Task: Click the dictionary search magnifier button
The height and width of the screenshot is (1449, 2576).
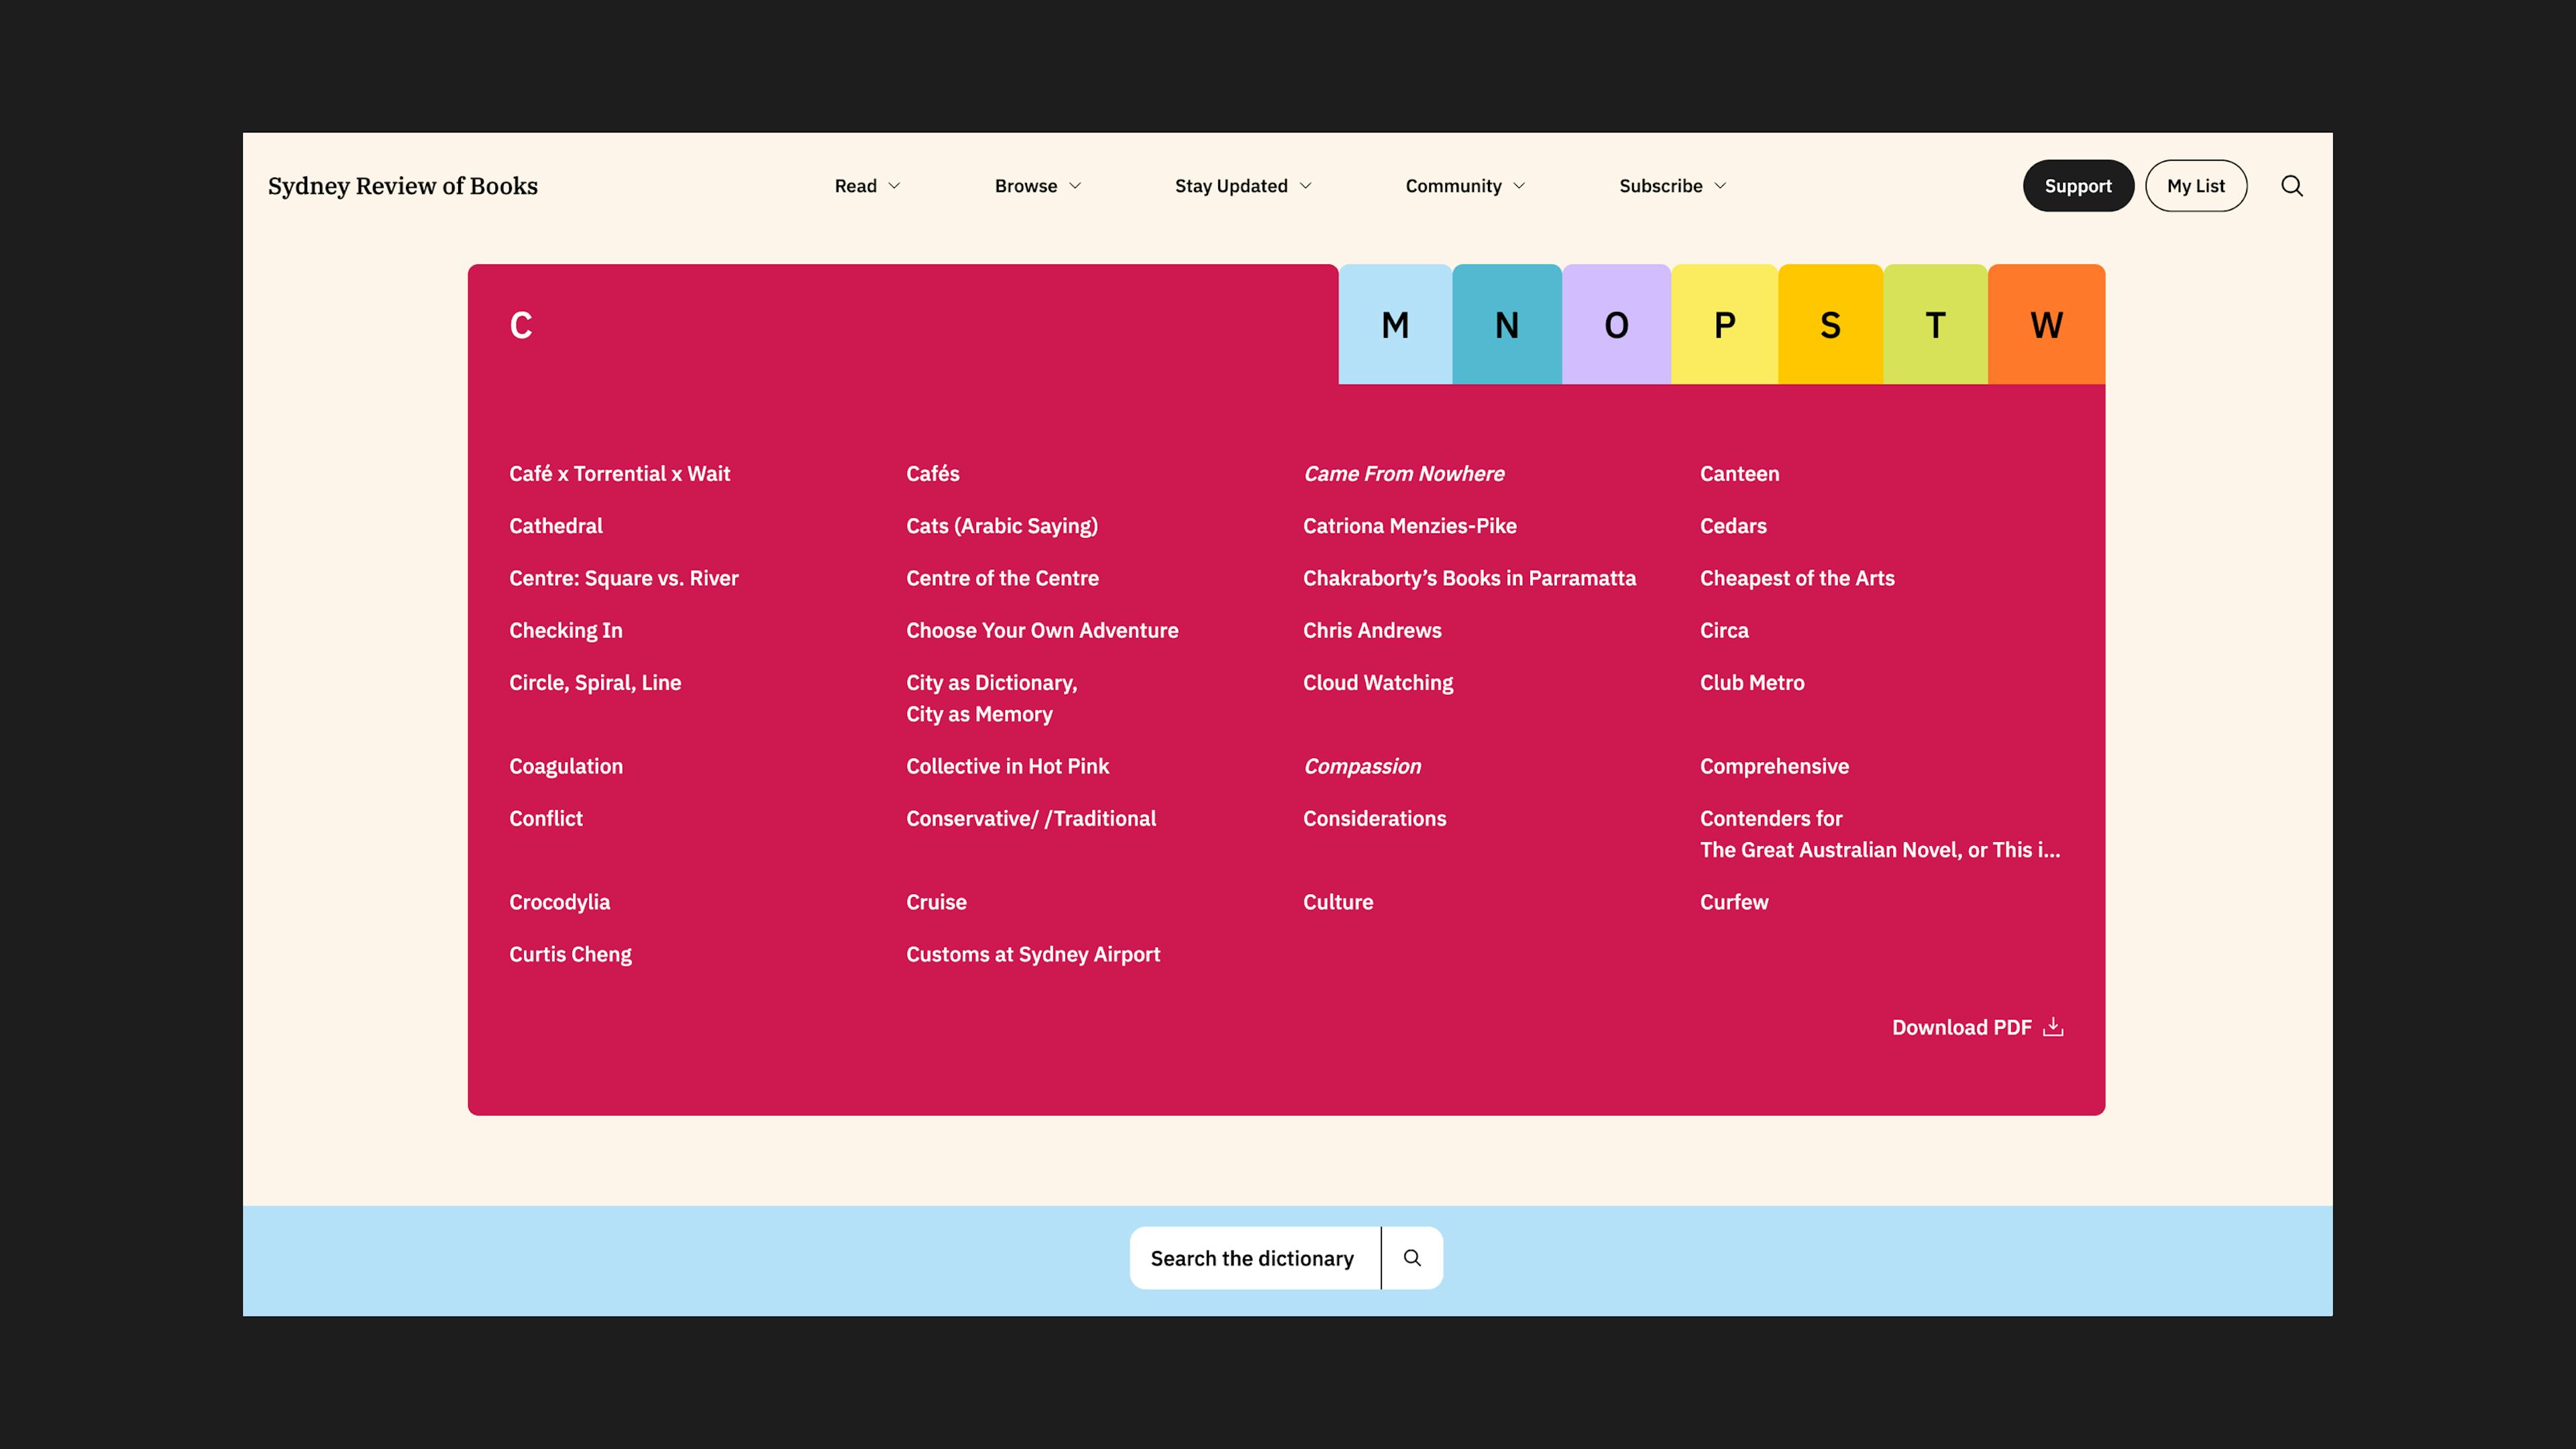Action: point(1412,1257)
